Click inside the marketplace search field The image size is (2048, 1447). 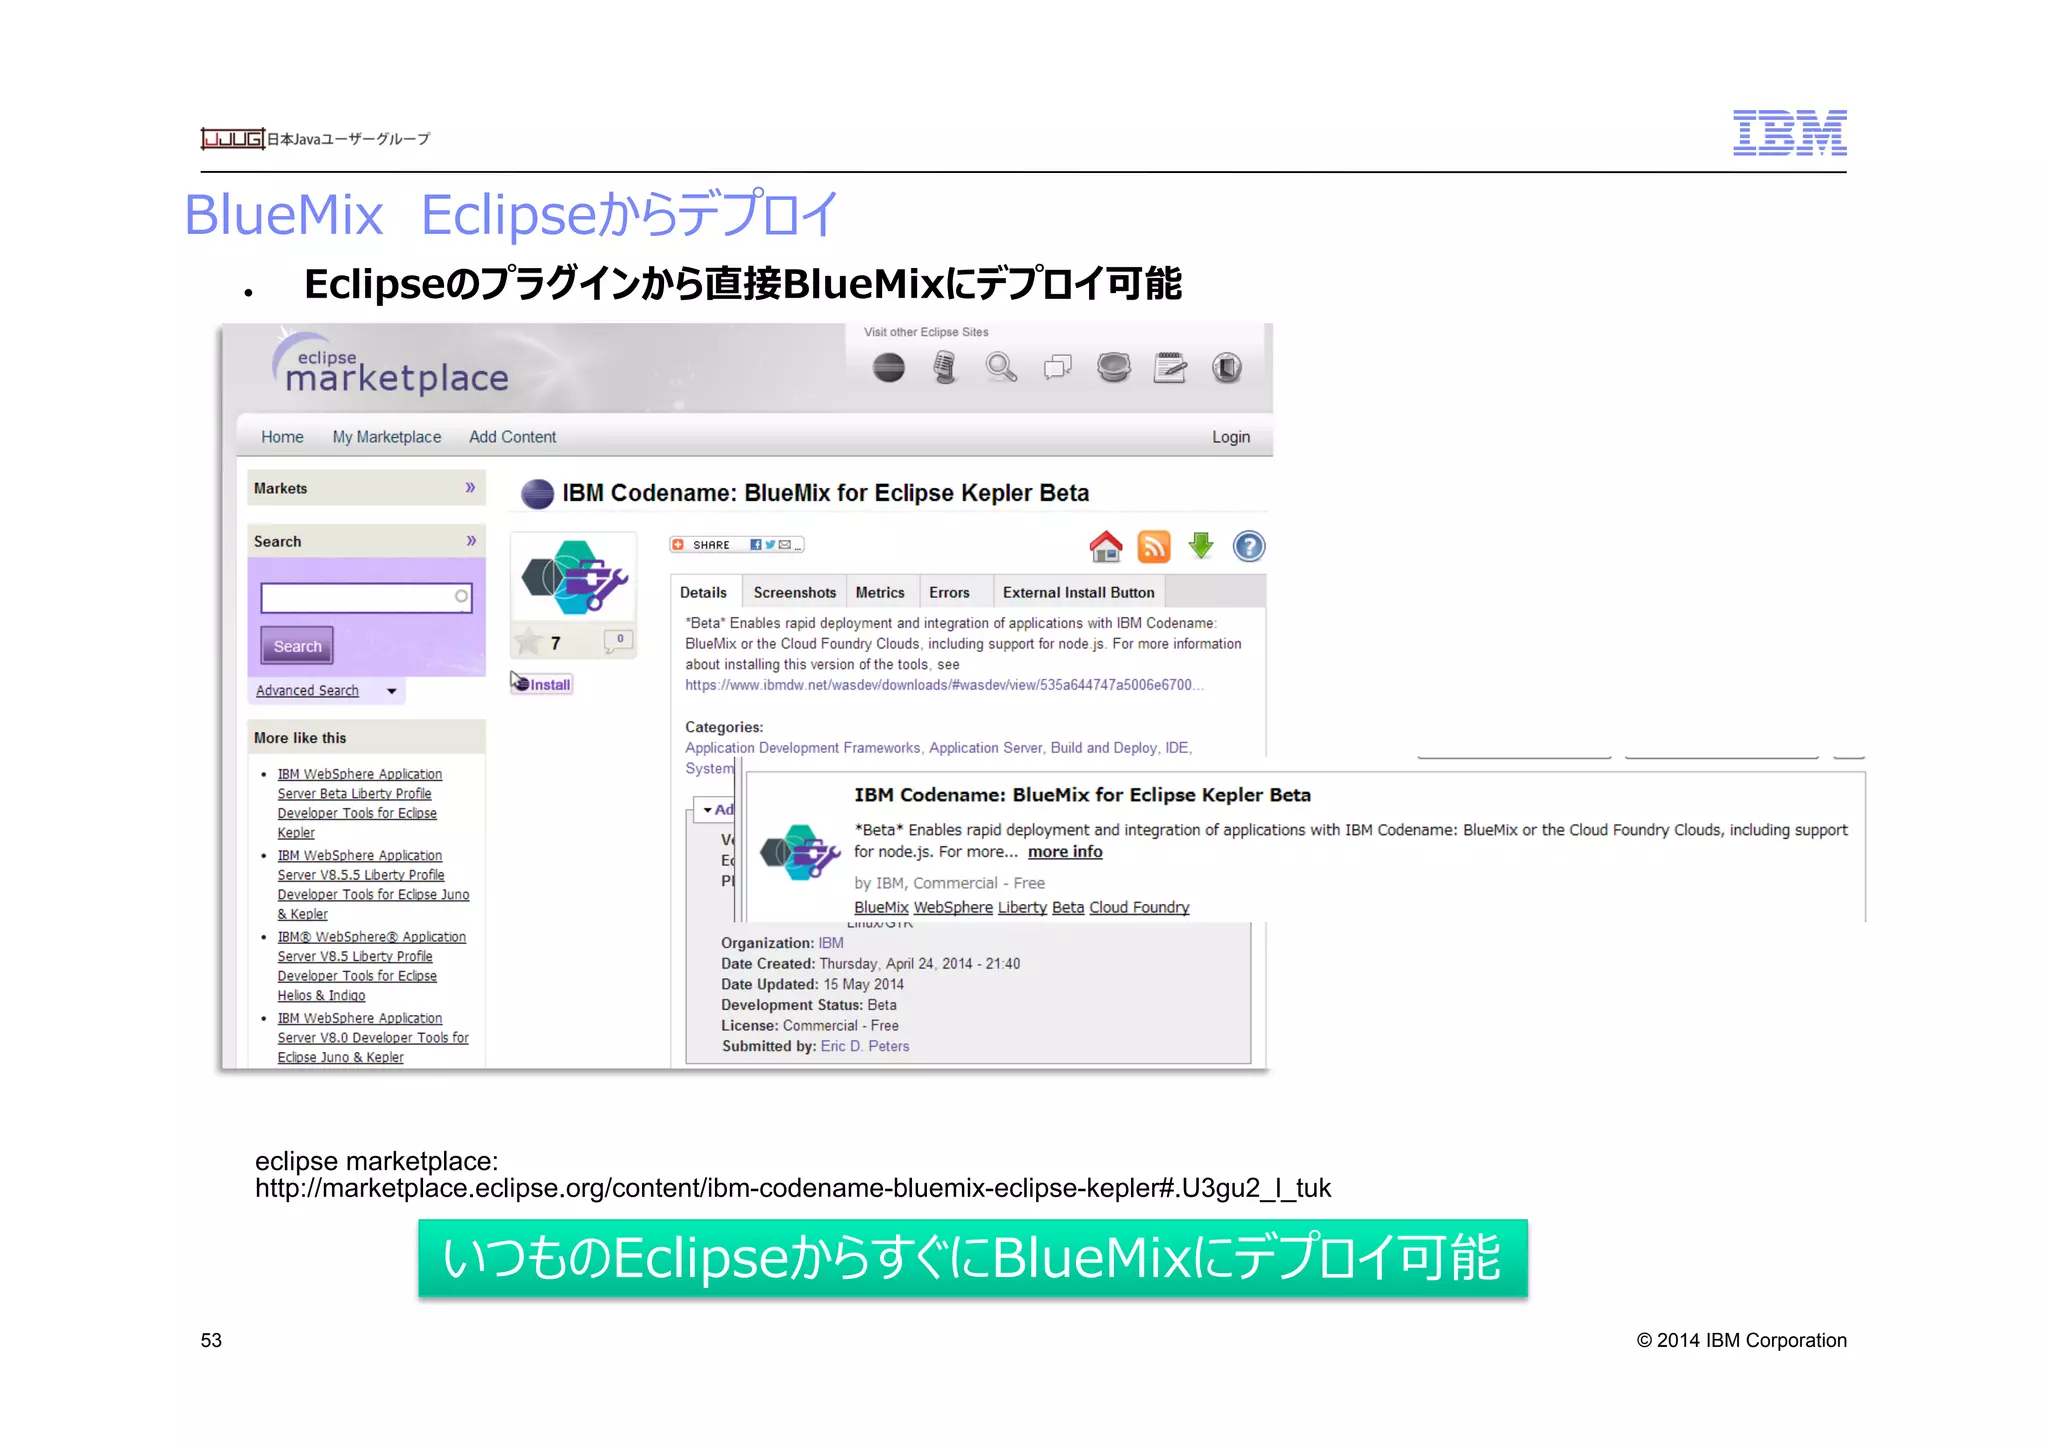point(366,597)
